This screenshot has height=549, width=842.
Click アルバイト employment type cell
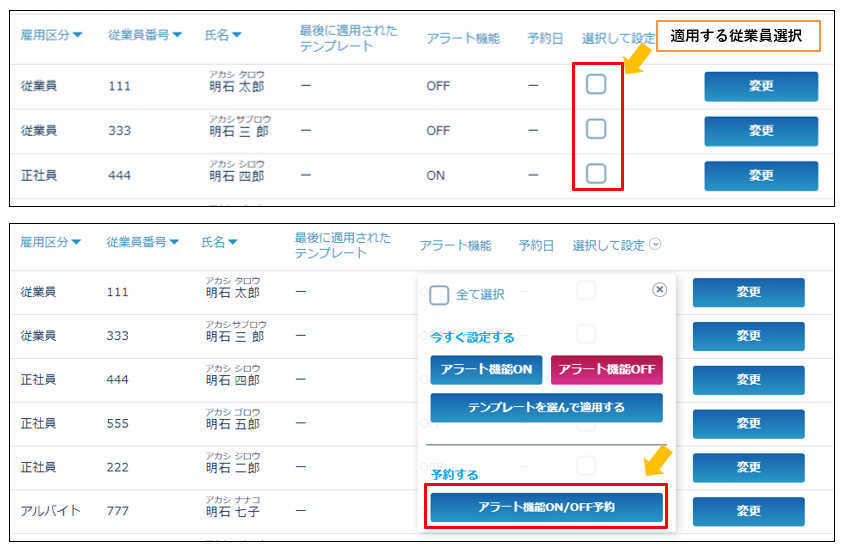[x=50, y=511]
